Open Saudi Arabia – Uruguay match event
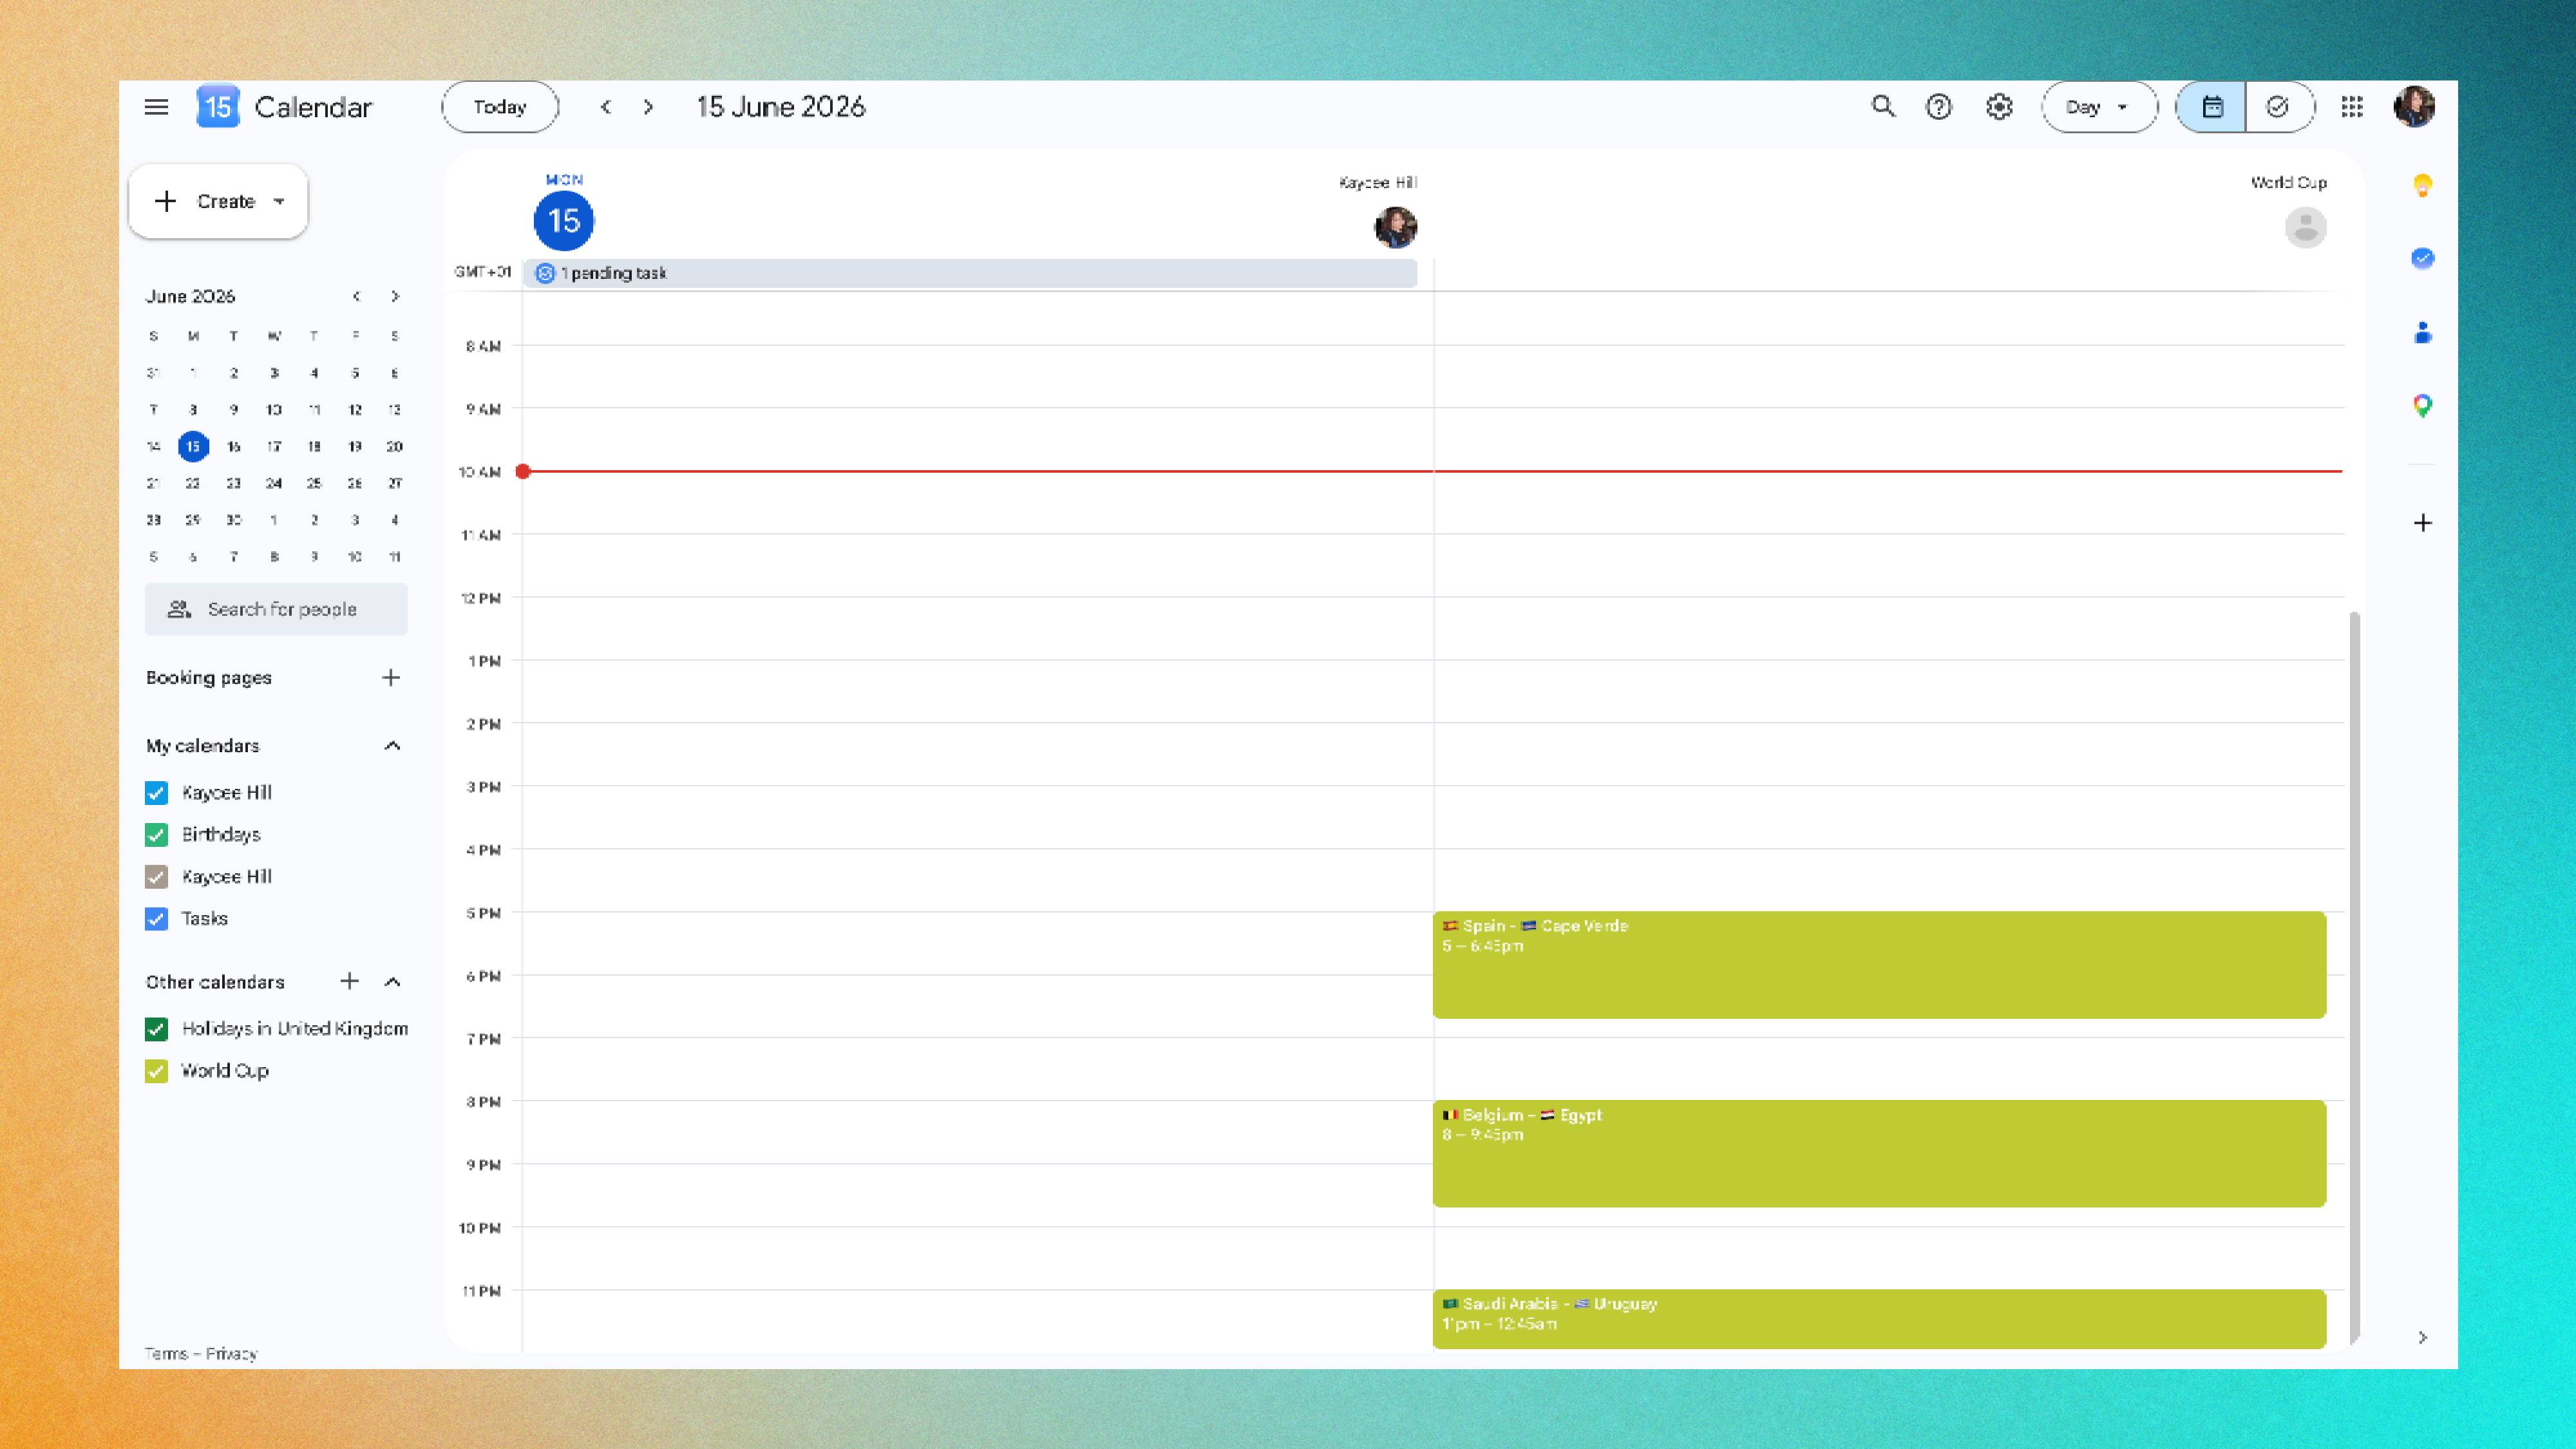Image resolution: width=2576 pixels, height=1449 pixels. point(1879,1319)
